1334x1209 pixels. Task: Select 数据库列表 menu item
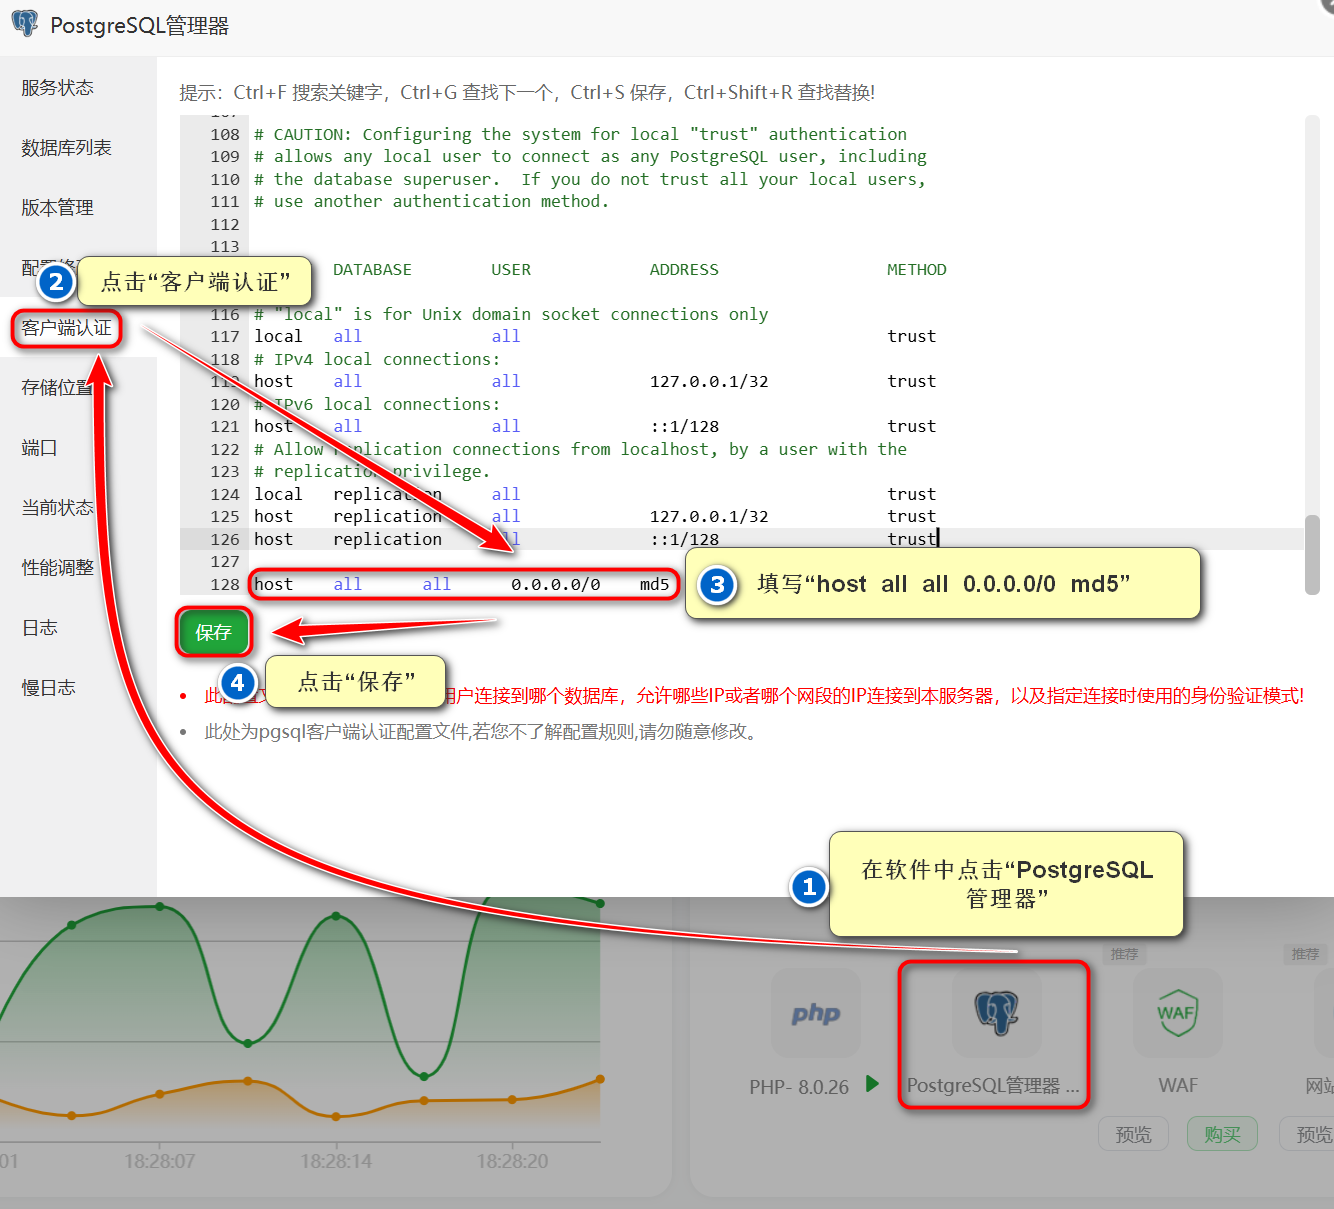pos(66,148)
